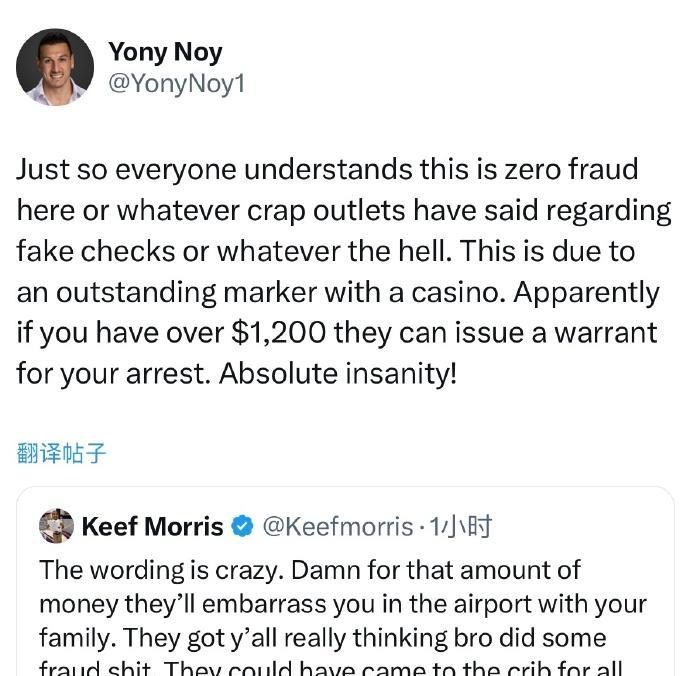Click the Keef Morris name in quote
The height and width of the screenshot is (676, 690).
[x=152, y=526]
